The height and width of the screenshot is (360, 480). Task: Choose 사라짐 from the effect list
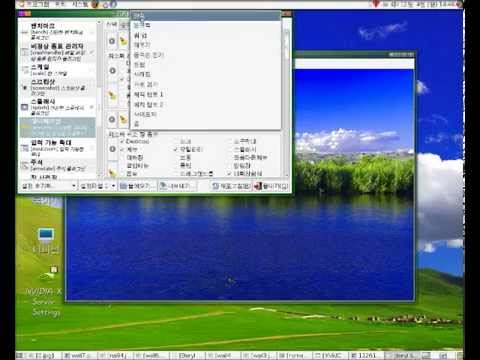pyautogui.click(x=206, y=74)
